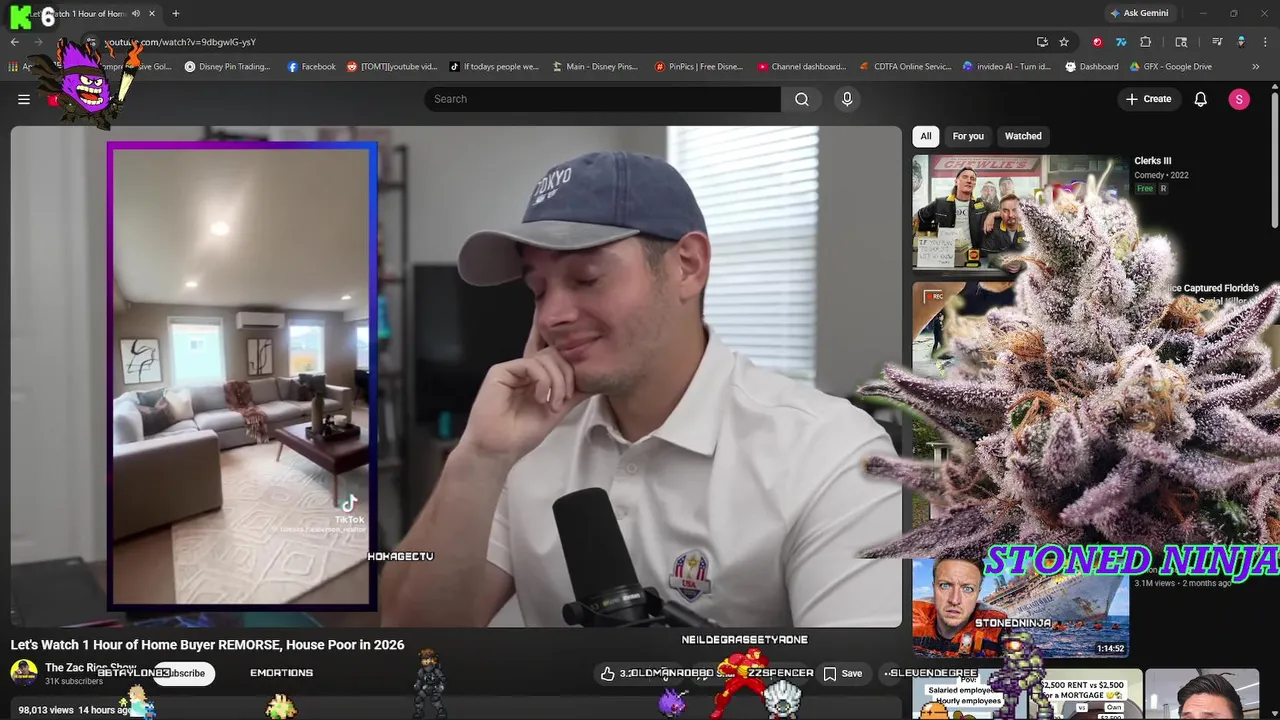Bookmark this page with the star icon

(x=1064, y=42)
